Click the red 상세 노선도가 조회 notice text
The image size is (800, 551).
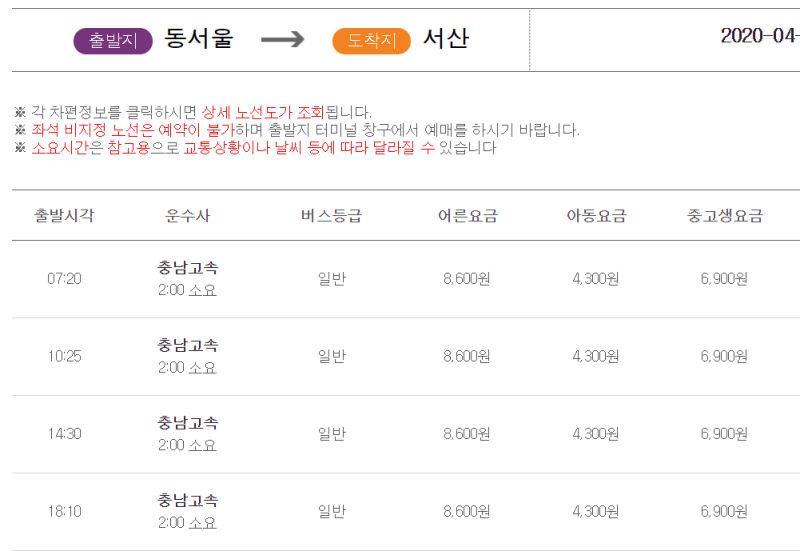click(x=263, y=112)
